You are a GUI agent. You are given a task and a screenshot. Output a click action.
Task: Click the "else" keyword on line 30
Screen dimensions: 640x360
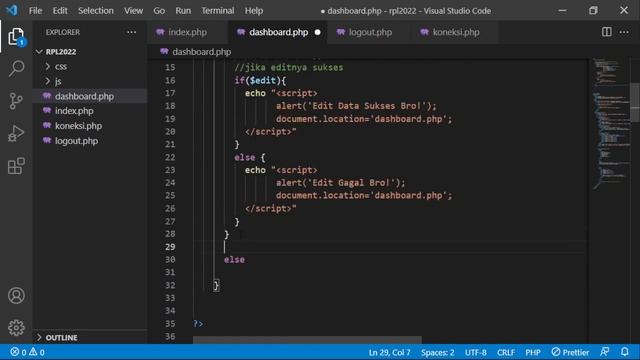click(x=234, y=260)
